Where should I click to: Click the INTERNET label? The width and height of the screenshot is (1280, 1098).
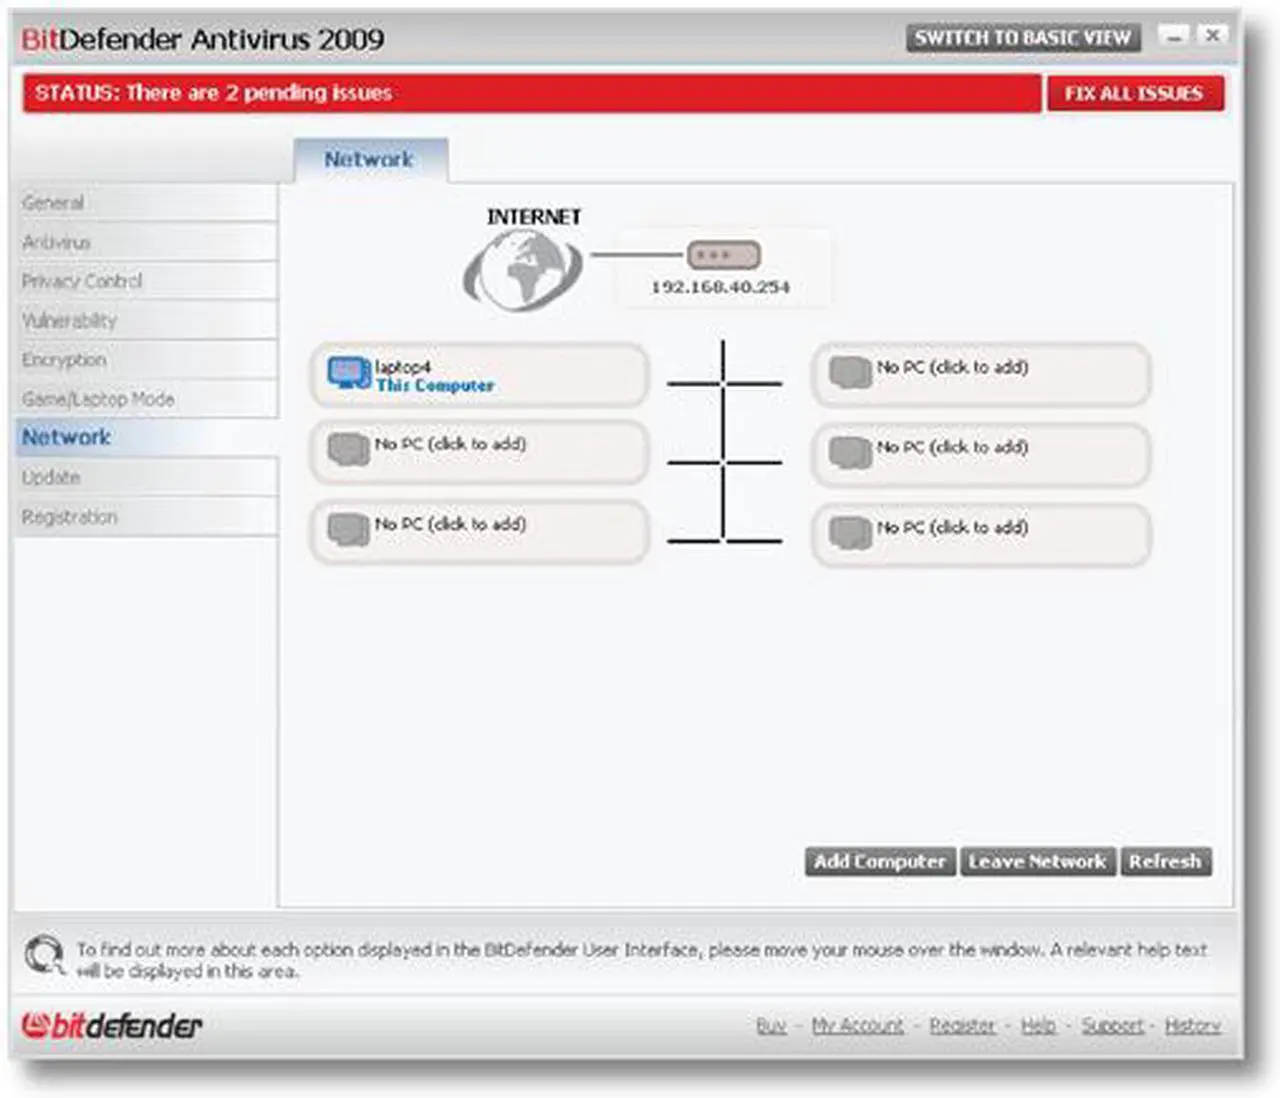click(534, 216)
